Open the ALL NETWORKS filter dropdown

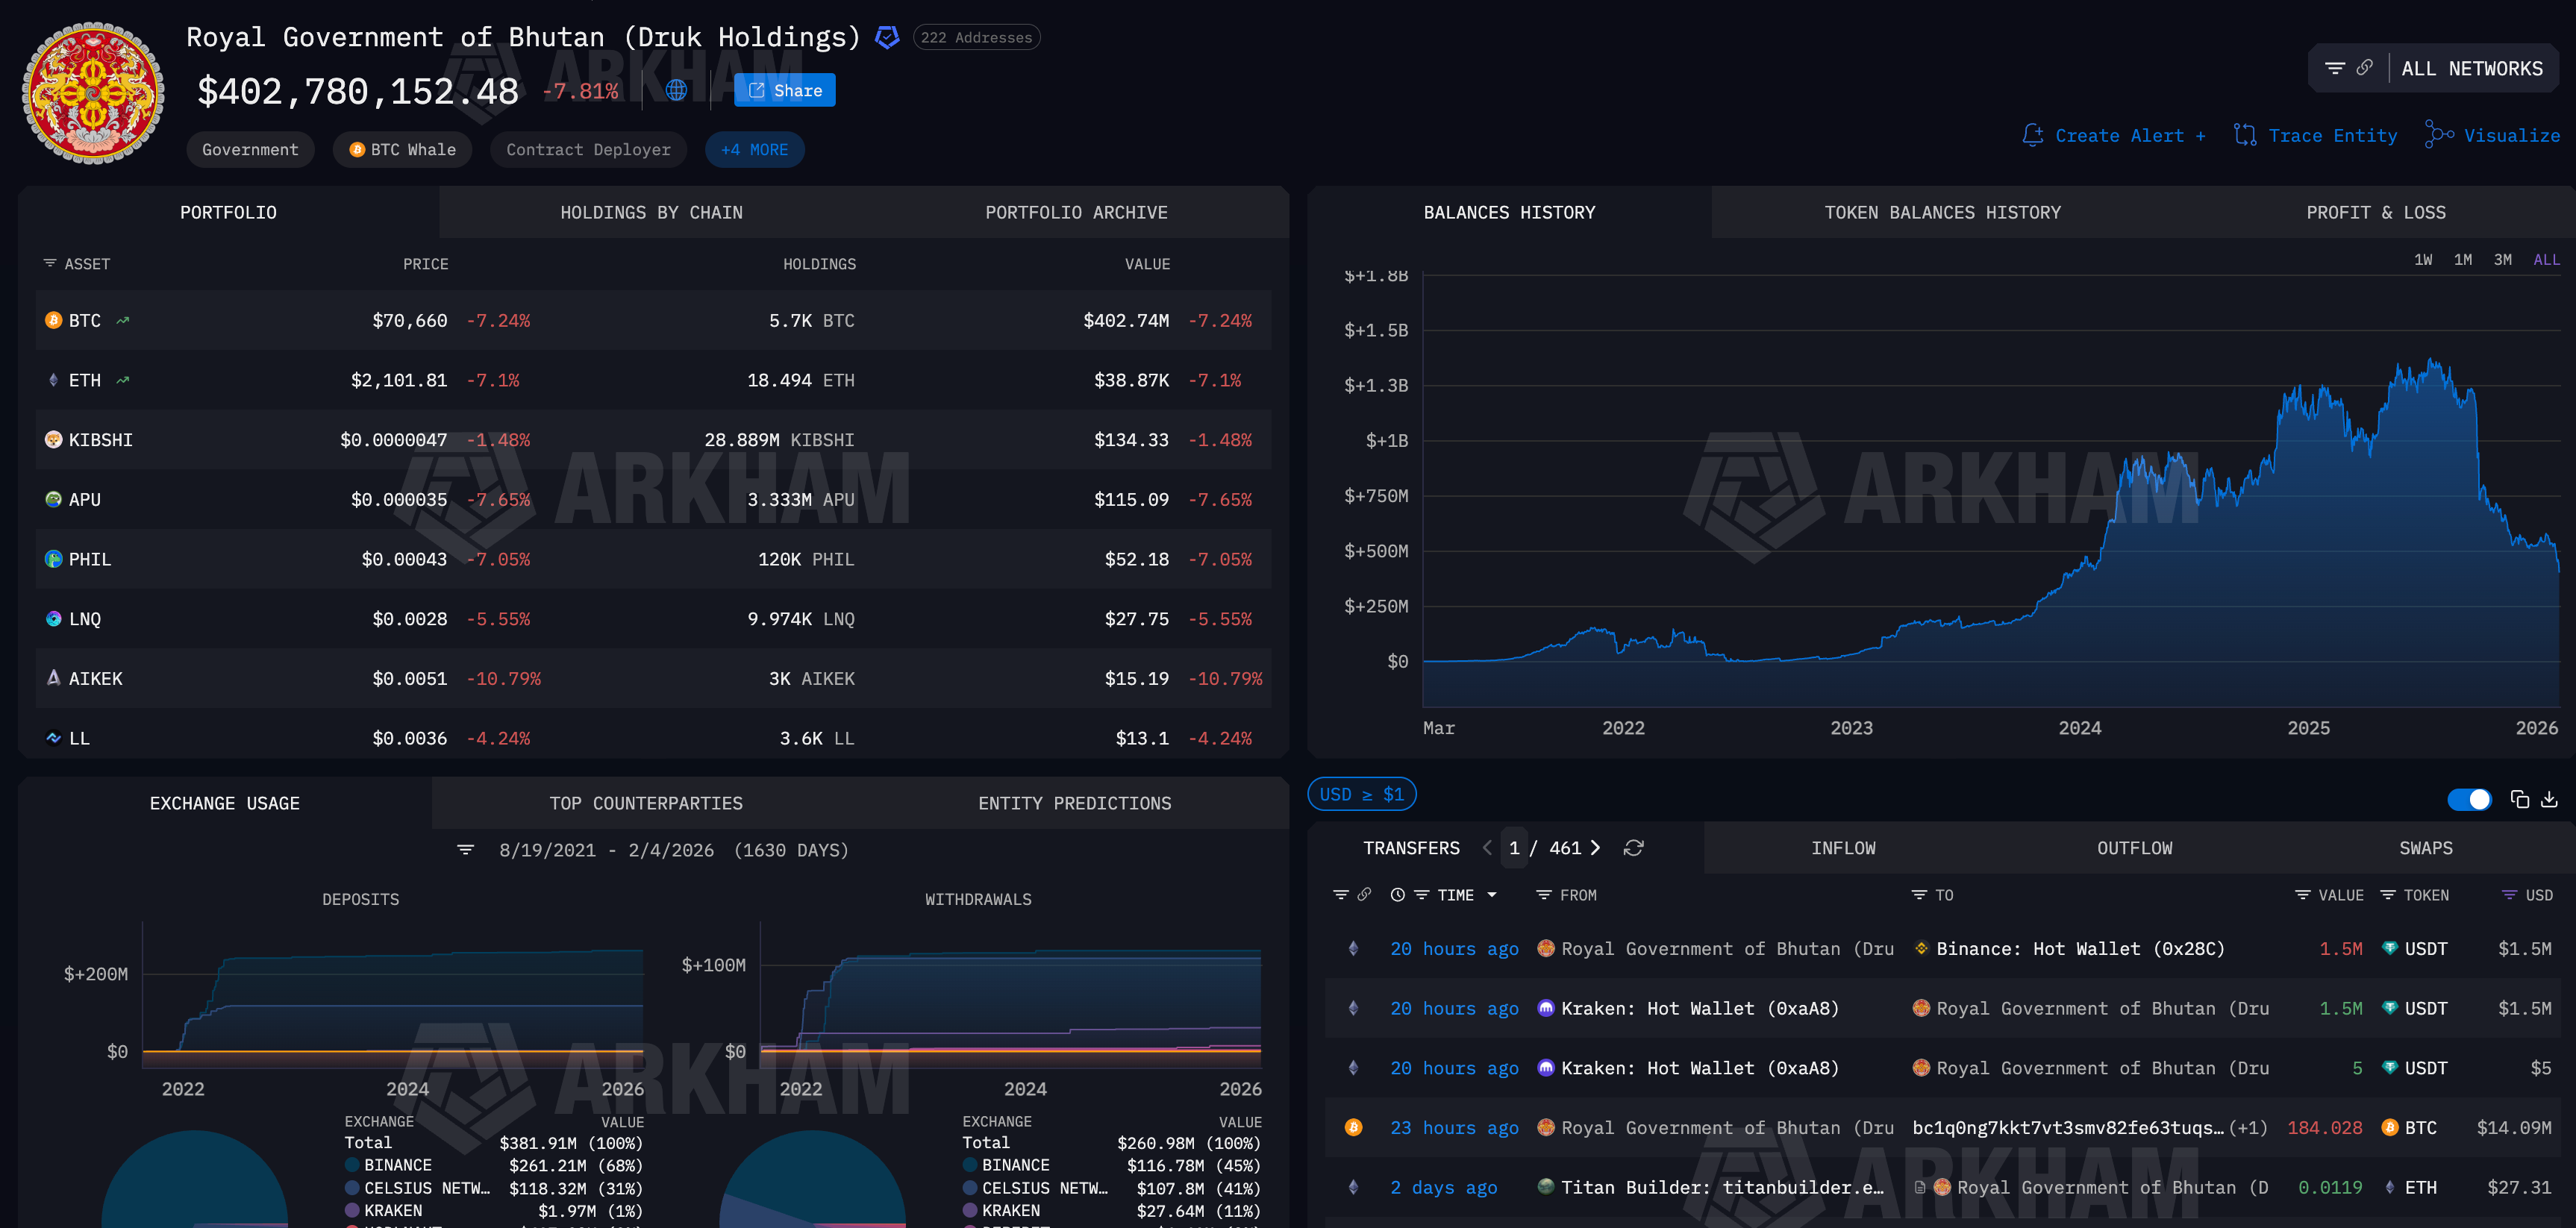click(2471, 69)
